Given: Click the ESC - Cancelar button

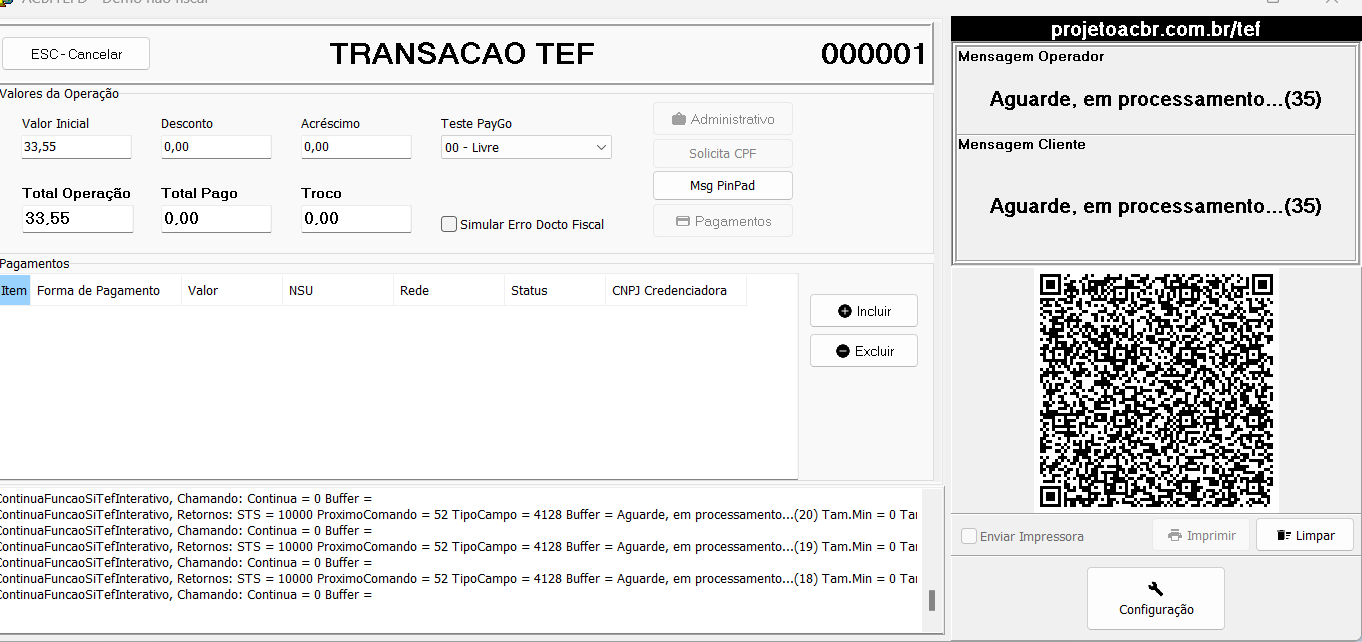Looking at the screenshot, I should point(76,54).
